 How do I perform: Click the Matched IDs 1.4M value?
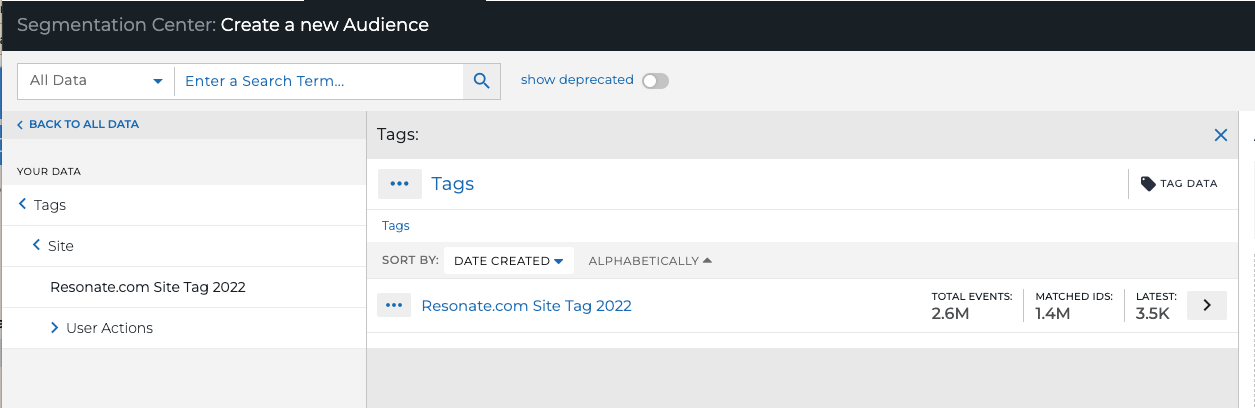pos(1053,314)
